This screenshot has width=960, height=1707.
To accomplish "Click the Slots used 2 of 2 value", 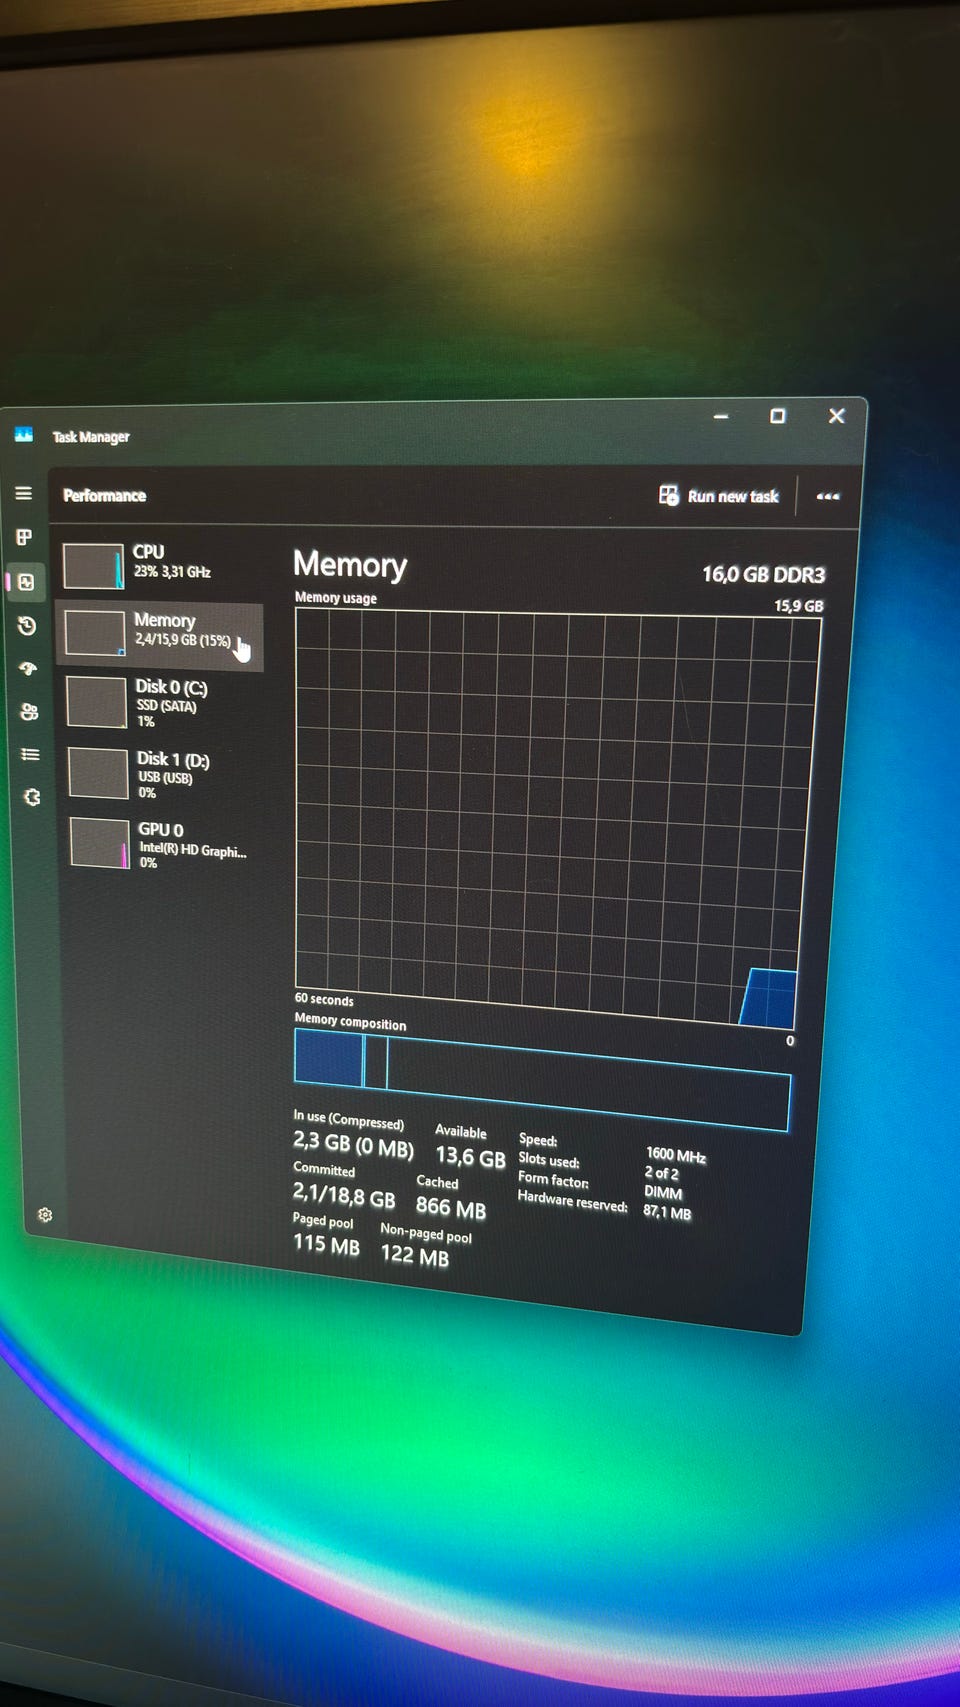I will (661, 1173).
